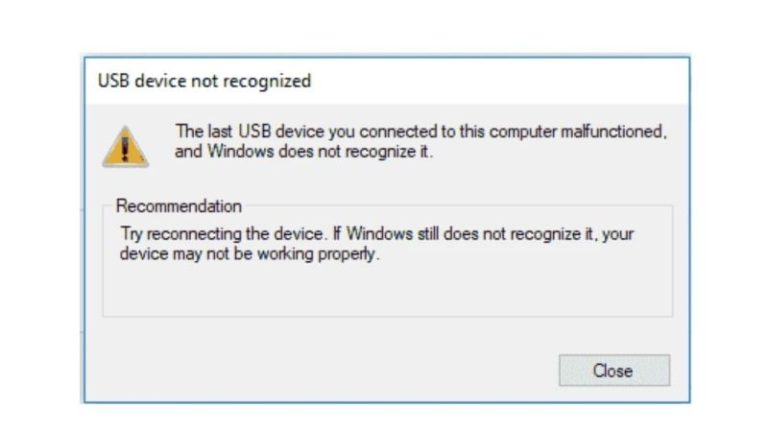
Task: Click the yellow warning triangle icon
Action: coord(125,147)
